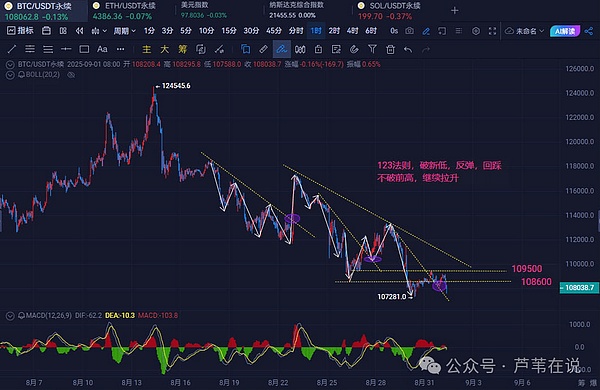
Task: Undo the last drawing action
Action: (x=408, y=49)
